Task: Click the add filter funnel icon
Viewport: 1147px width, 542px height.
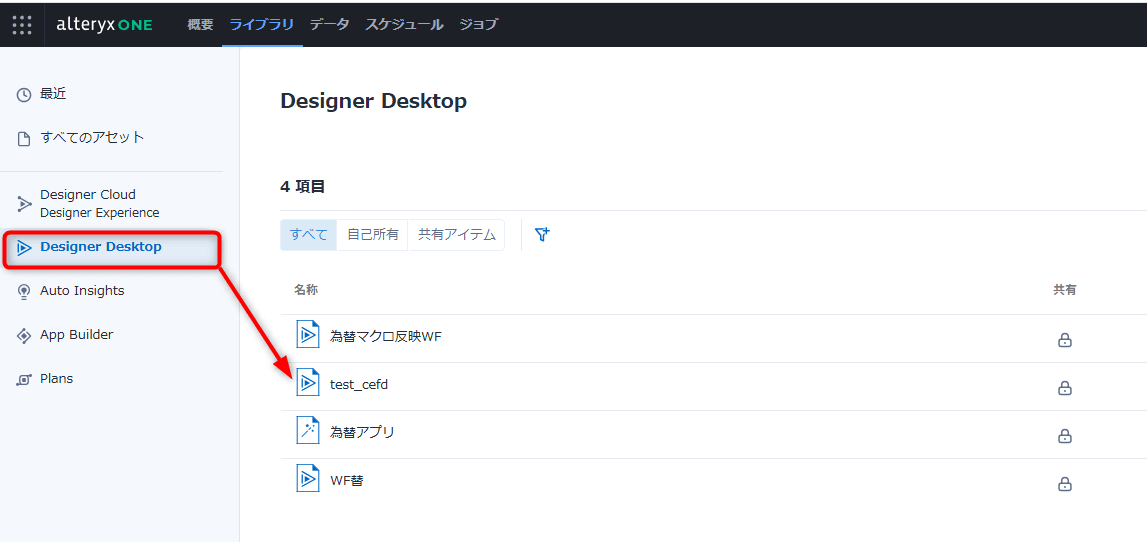Action: (542, 235)
